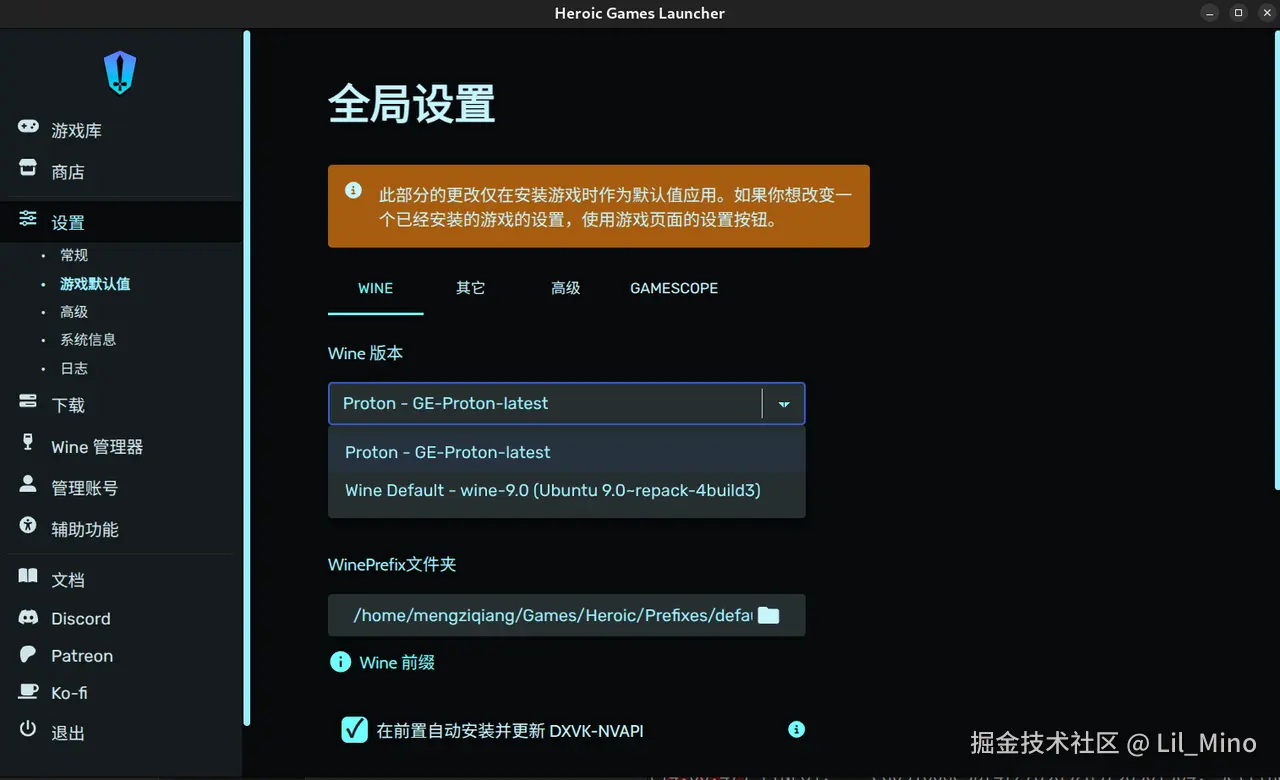Open 管理账号 account manager

[x=83, y=487]
